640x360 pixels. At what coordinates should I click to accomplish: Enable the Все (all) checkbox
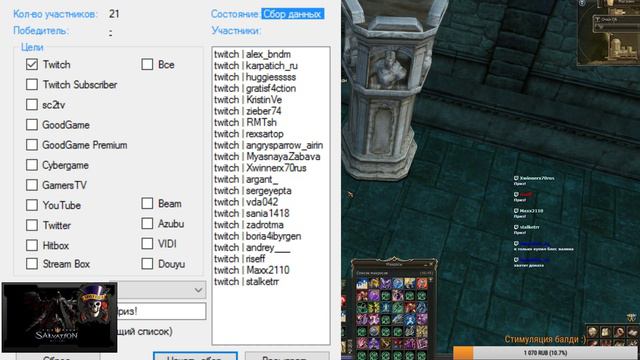[x=147, y=64]
